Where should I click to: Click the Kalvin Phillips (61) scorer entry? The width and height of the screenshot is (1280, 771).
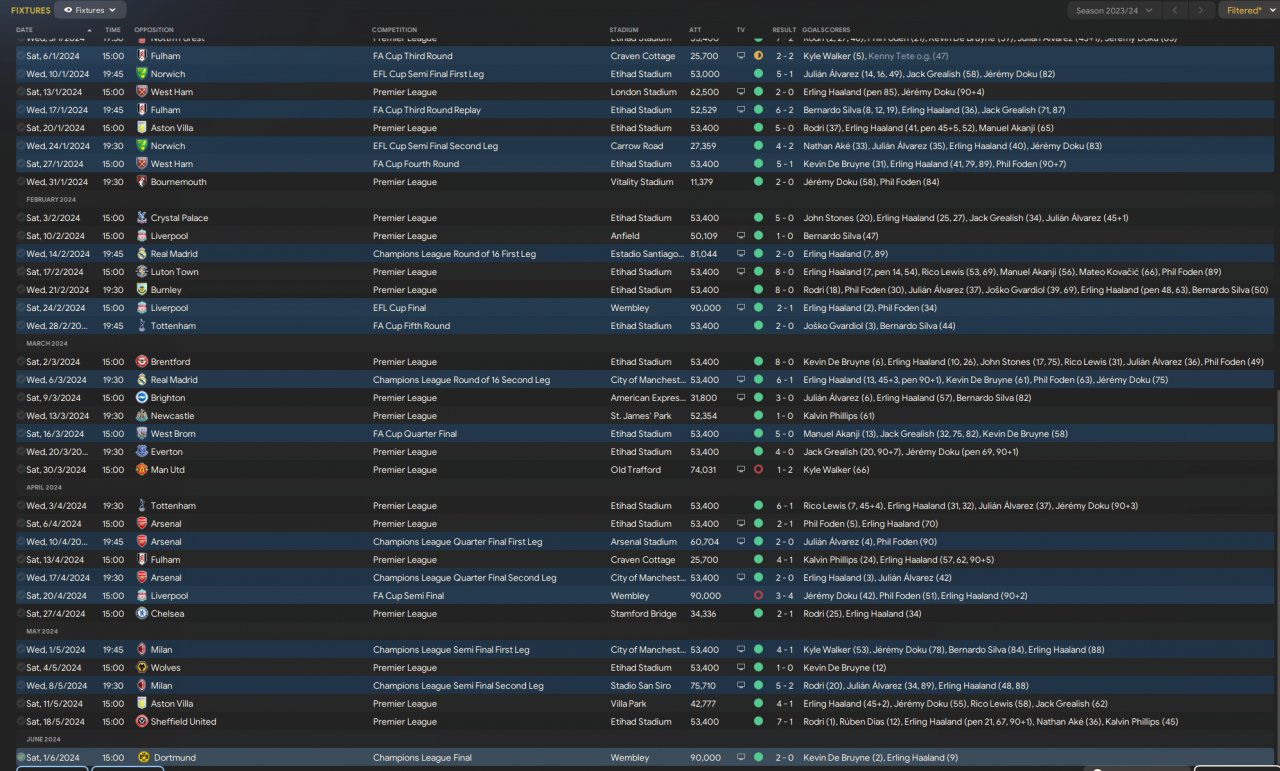(839, 416)
